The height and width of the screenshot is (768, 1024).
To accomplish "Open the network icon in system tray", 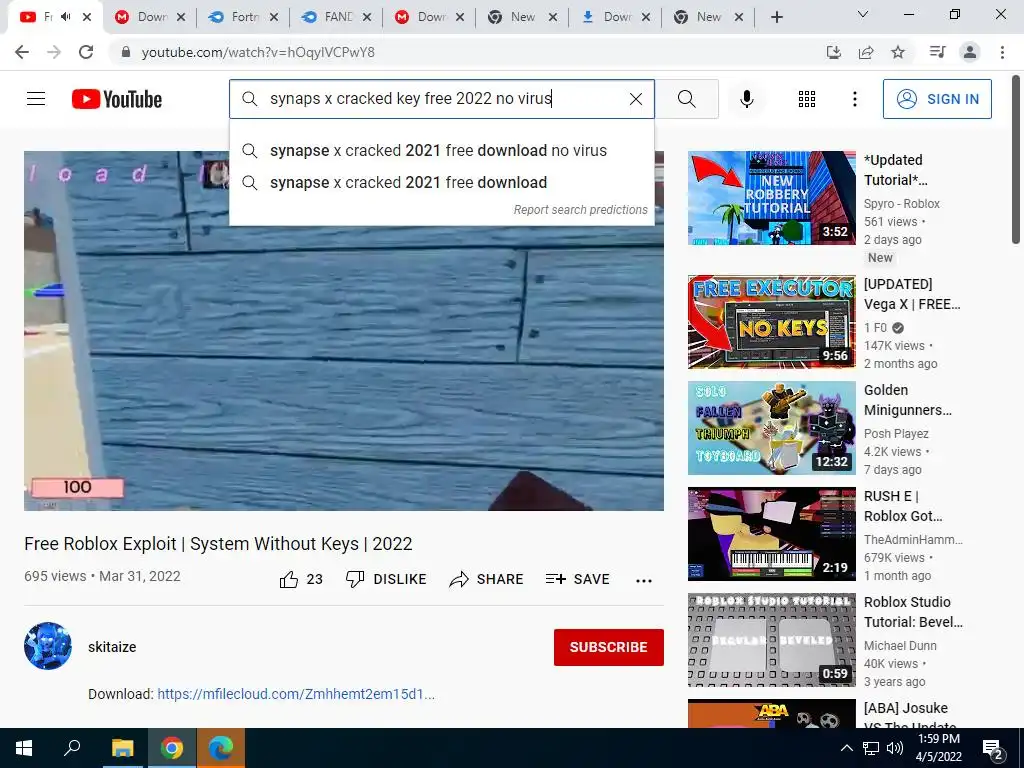I will point(871,748).
